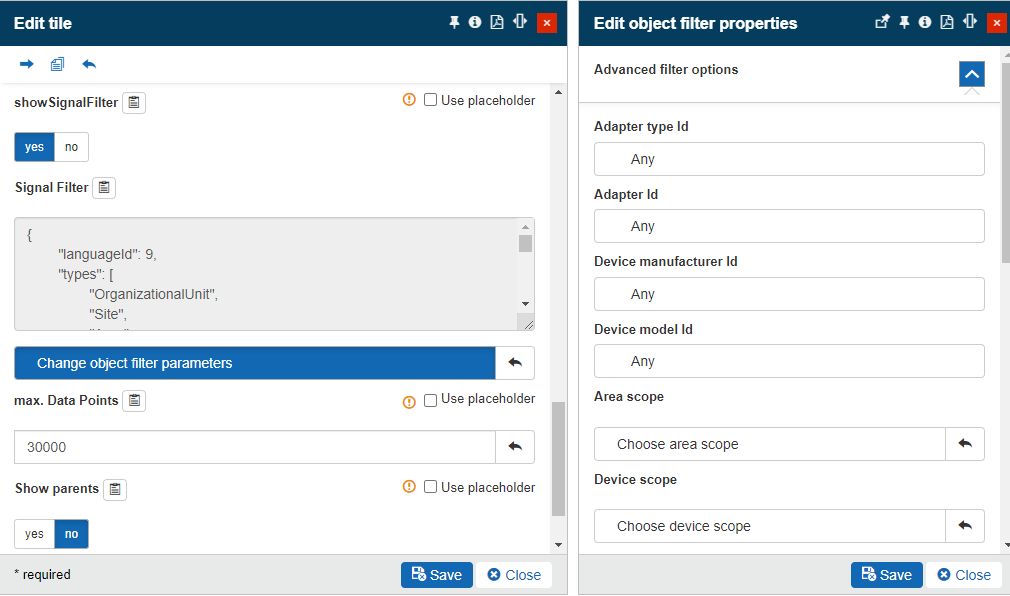Open the Adapter type Id dropdown
Screen dimensions: 1010x596
tap(789, 159)
